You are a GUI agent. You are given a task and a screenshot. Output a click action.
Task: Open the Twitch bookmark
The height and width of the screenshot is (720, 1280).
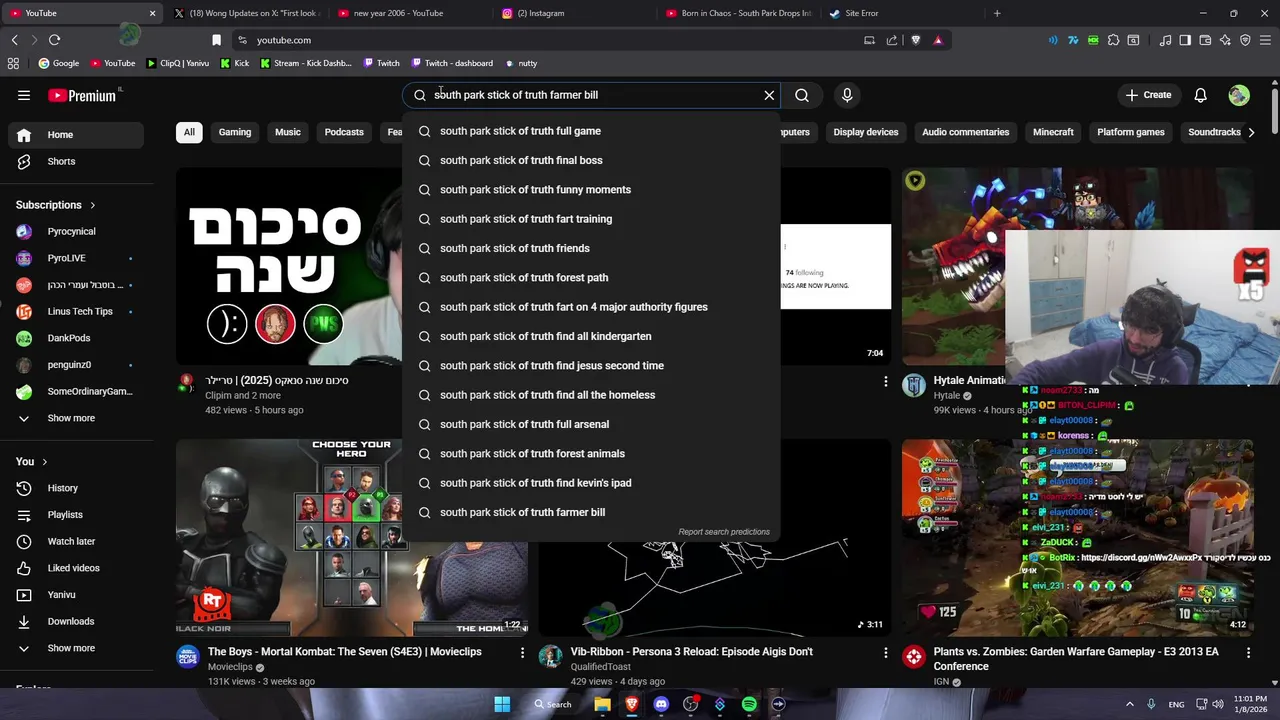[x=382, y=63]
